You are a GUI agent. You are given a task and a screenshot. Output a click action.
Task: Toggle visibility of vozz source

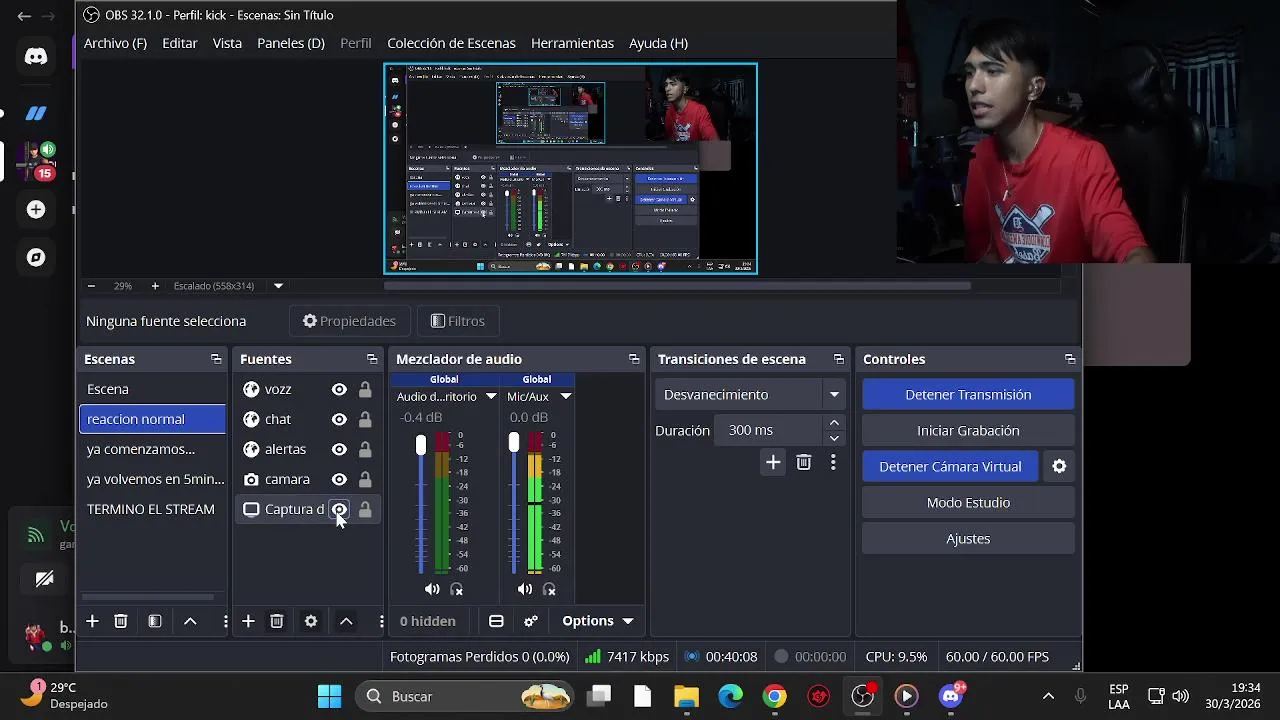click(x=339, y=389)
